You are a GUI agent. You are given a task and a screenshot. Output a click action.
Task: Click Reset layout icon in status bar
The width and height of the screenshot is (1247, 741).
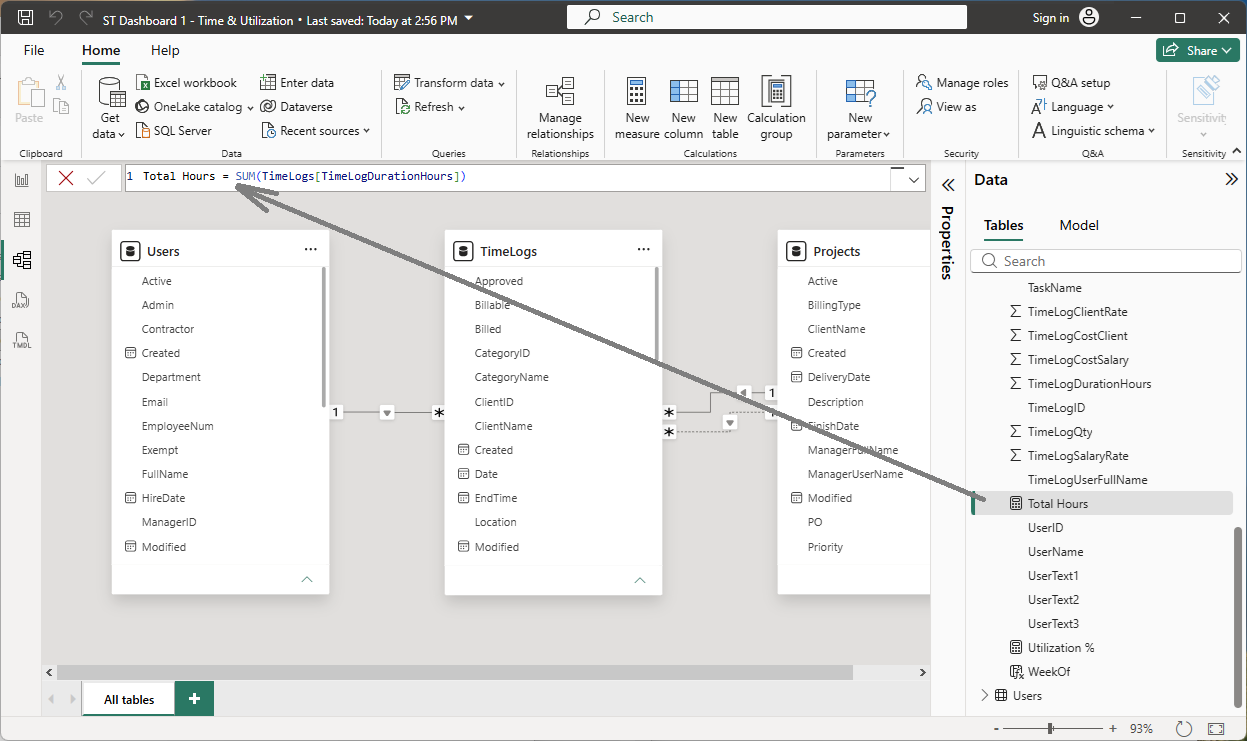(1184, 728)
